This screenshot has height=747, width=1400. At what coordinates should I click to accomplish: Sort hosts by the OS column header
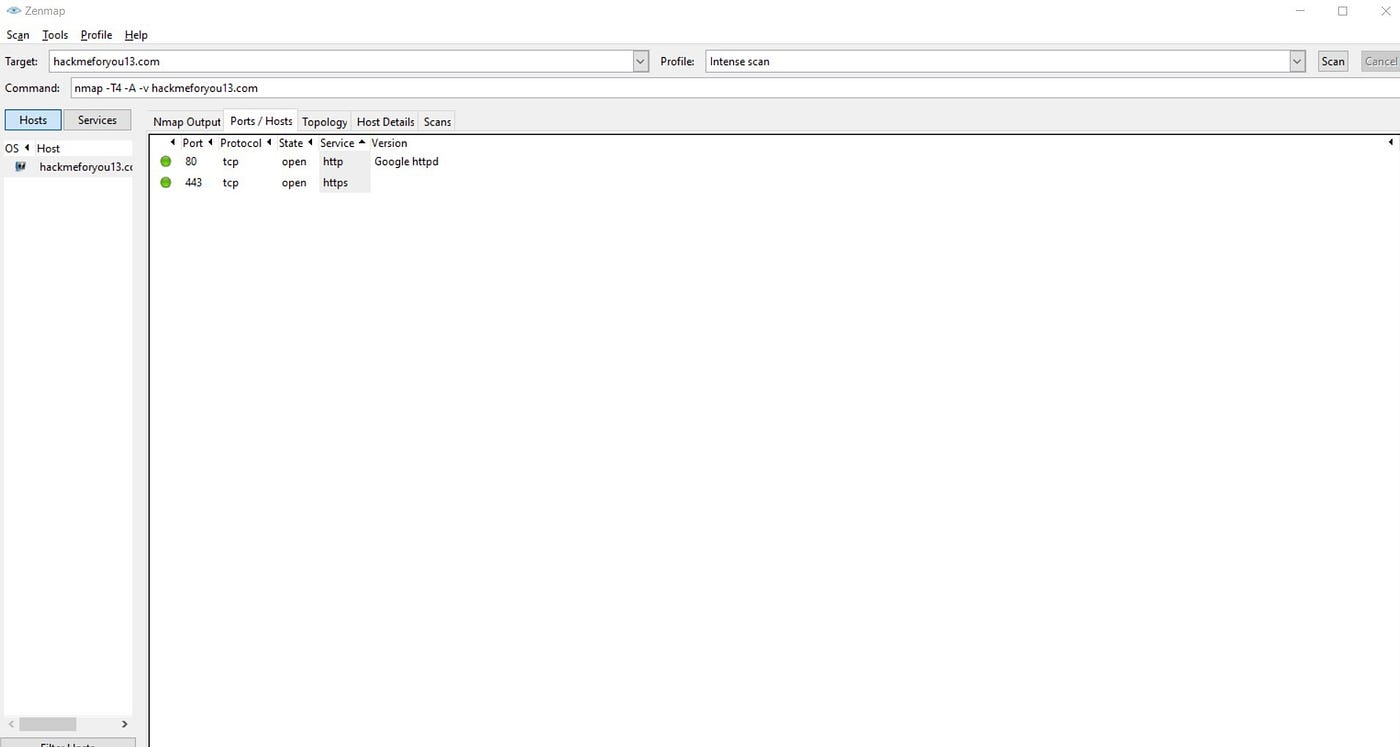(x=12, y=148)
